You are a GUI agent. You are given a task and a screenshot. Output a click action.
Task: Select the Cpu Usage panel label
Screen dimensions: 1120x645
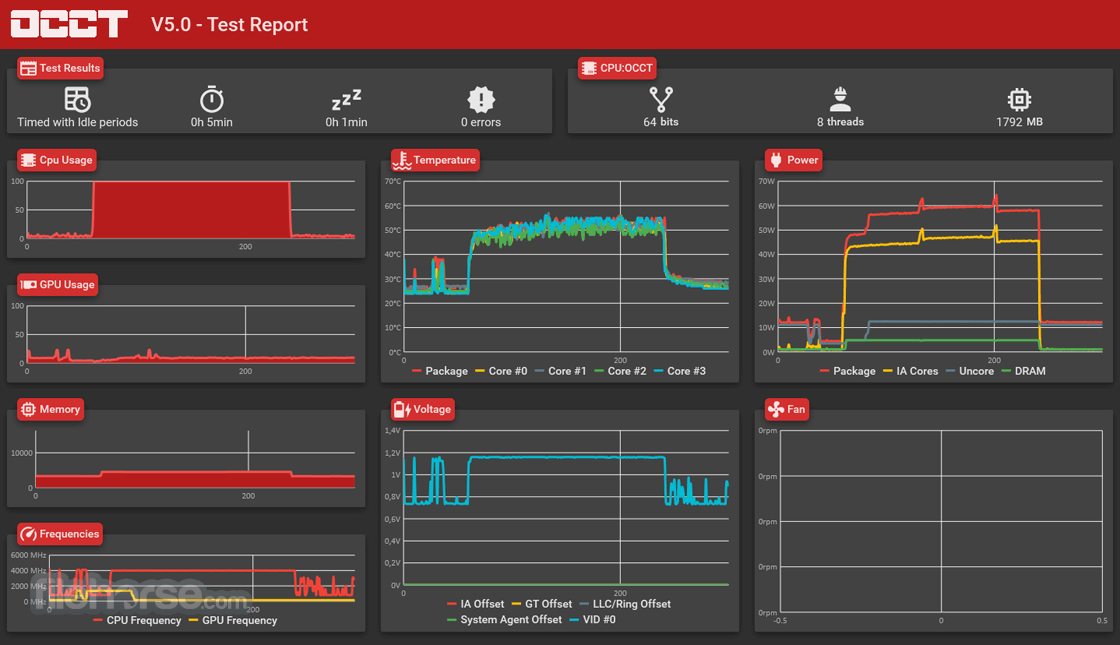(57, 160)
